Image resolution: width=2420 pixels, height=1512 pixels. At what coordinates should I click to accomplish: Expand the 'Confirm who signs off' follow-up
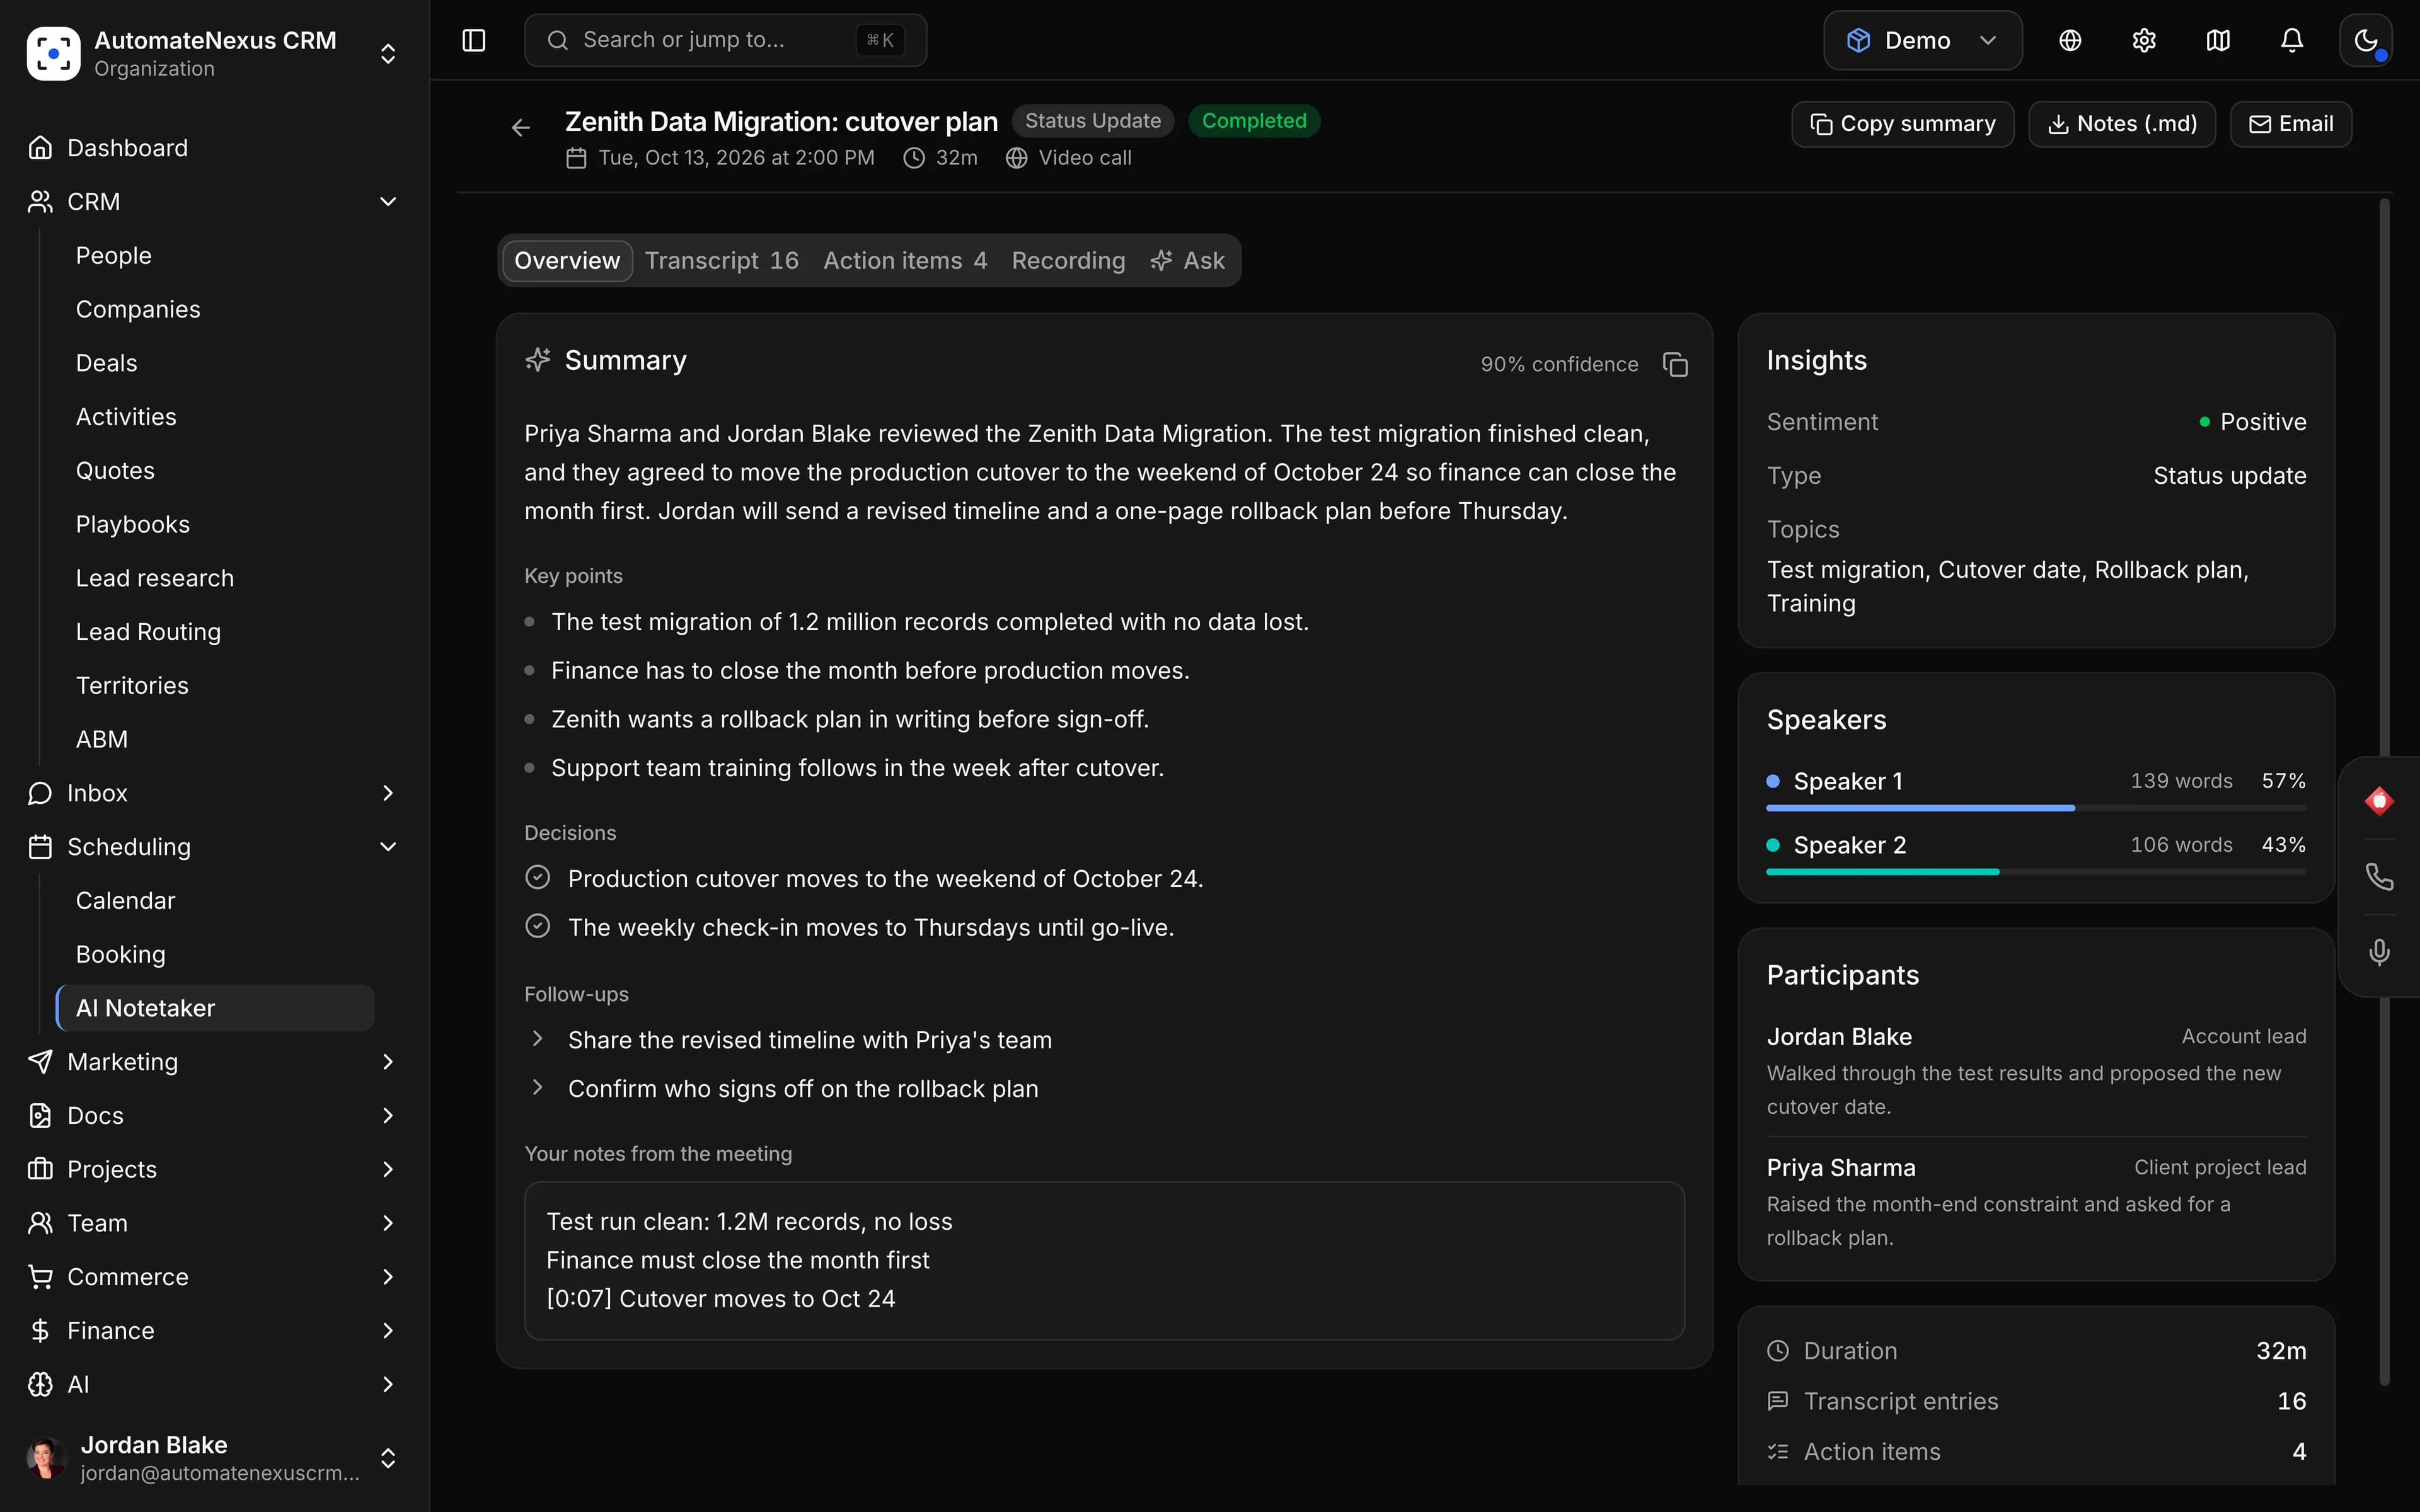click(x=537, y=1088)
